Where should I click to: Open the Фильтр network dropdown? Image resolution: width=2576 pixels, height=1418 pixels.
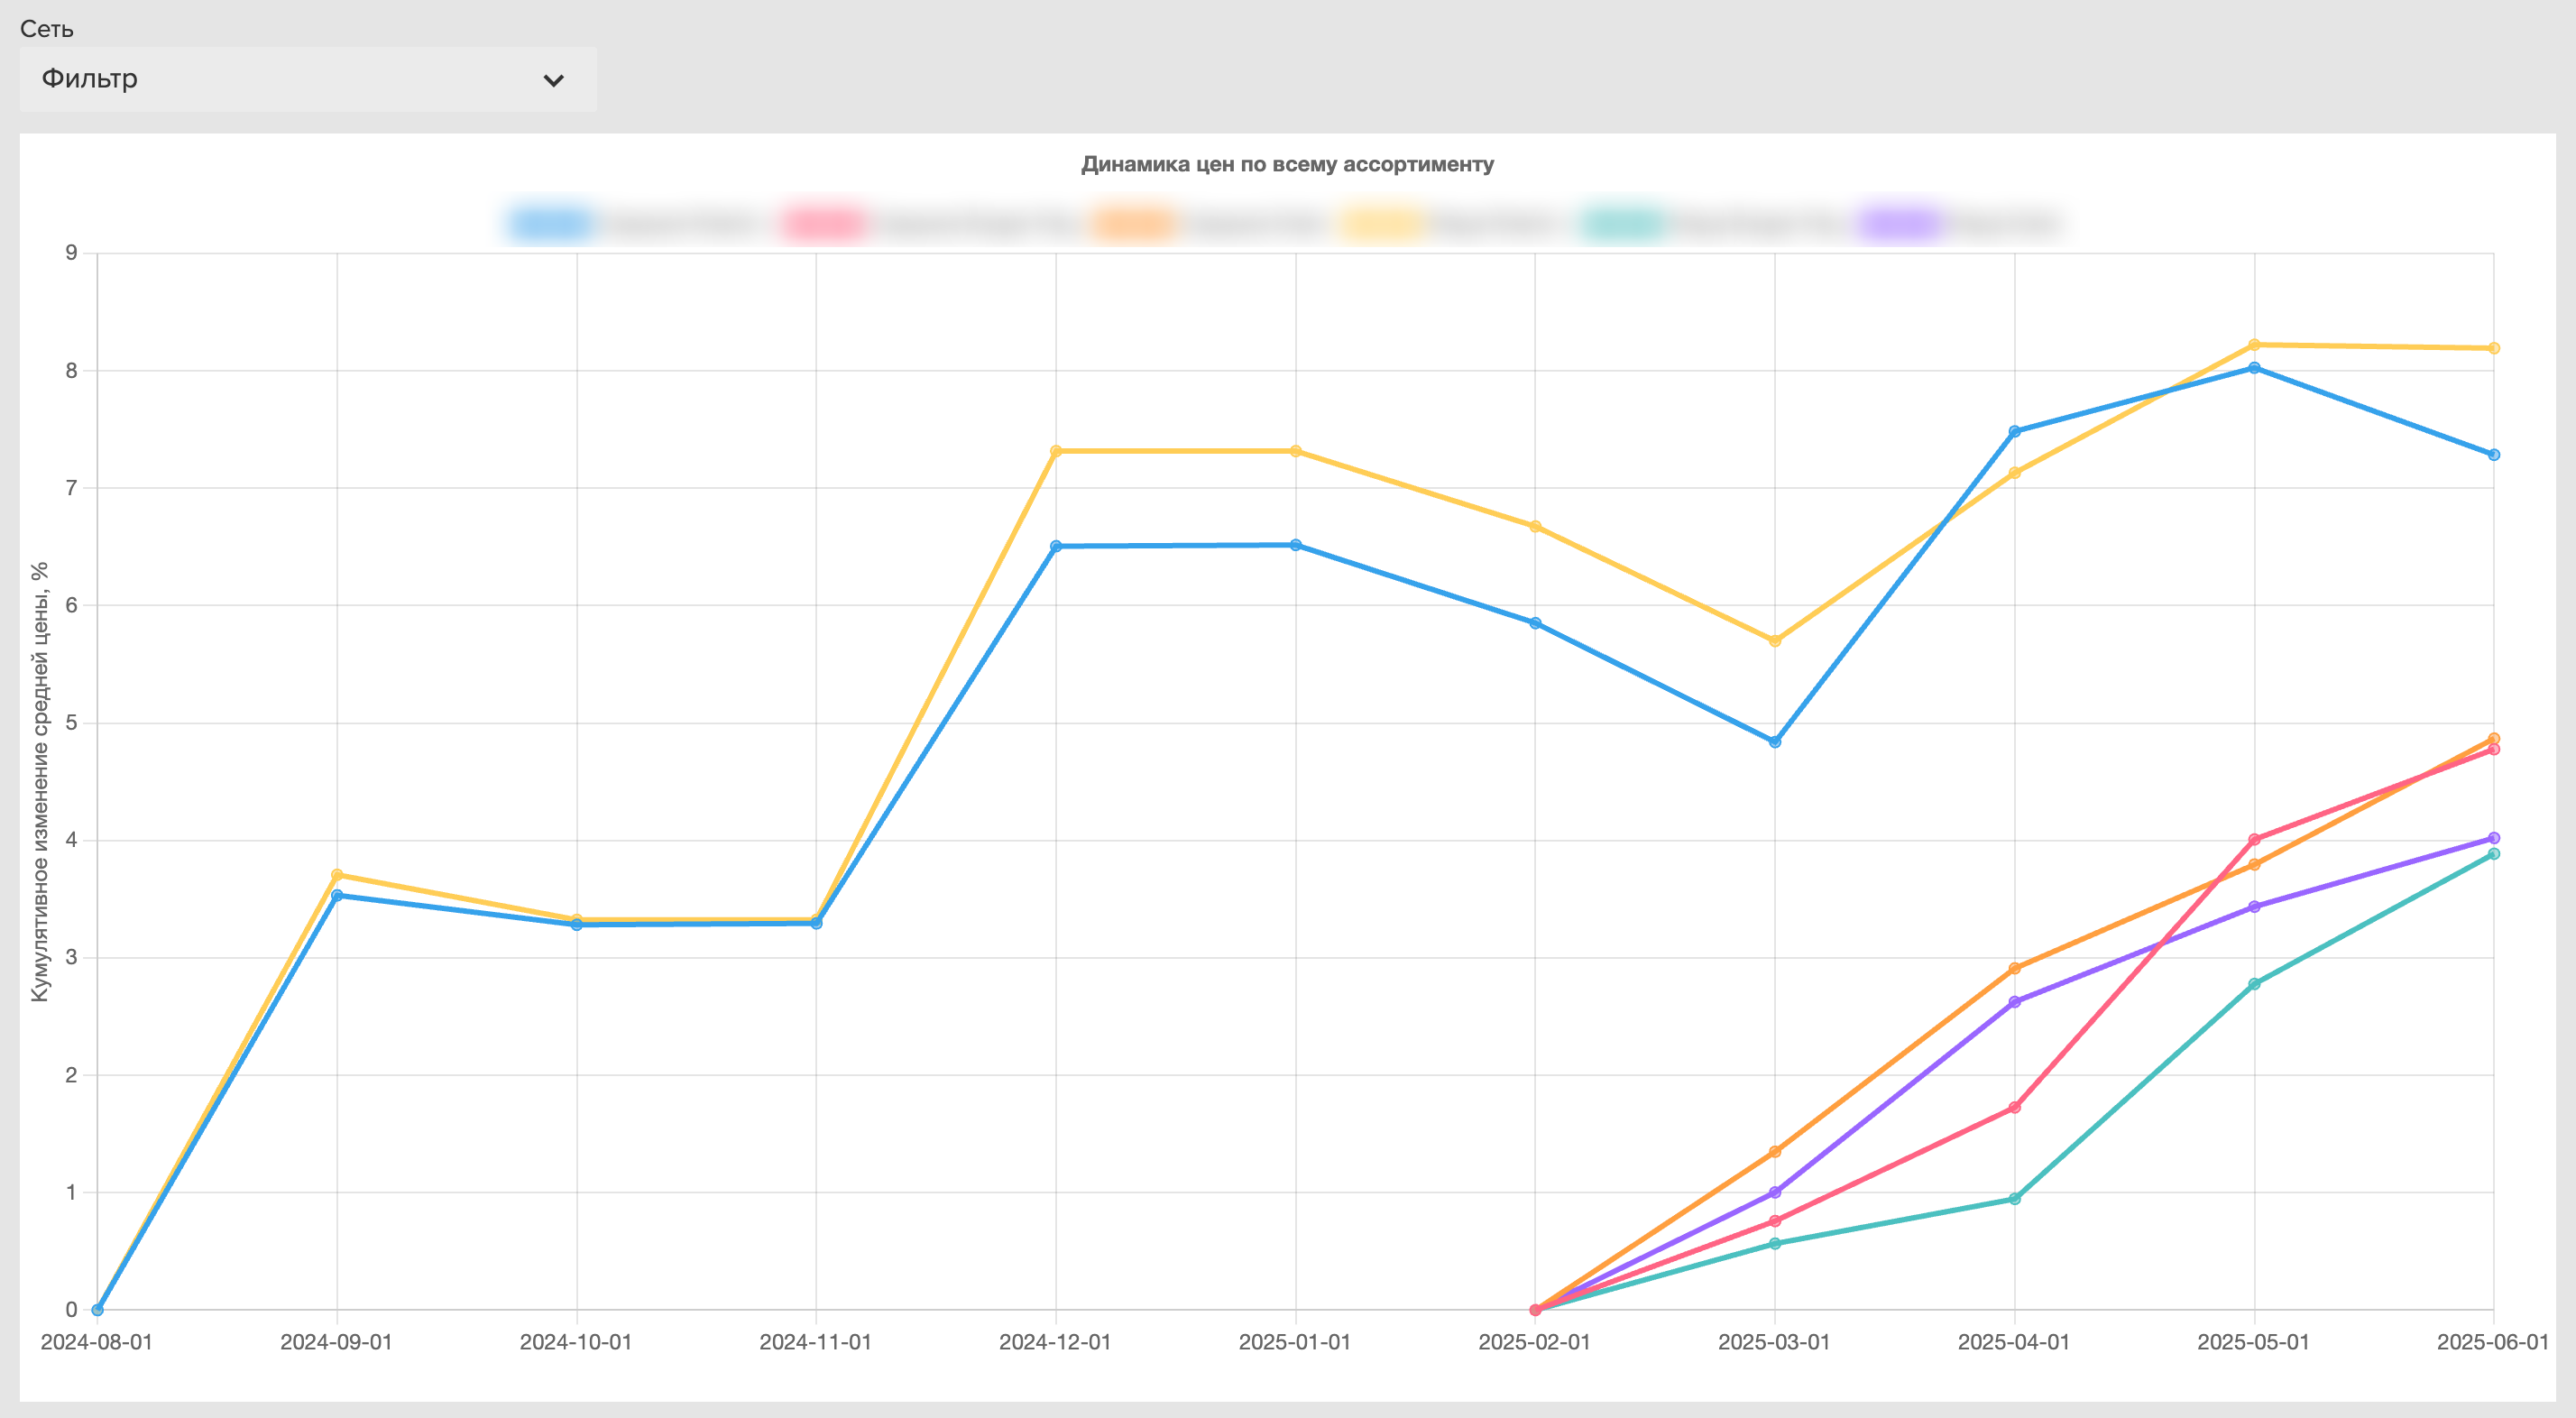(308, 79)
